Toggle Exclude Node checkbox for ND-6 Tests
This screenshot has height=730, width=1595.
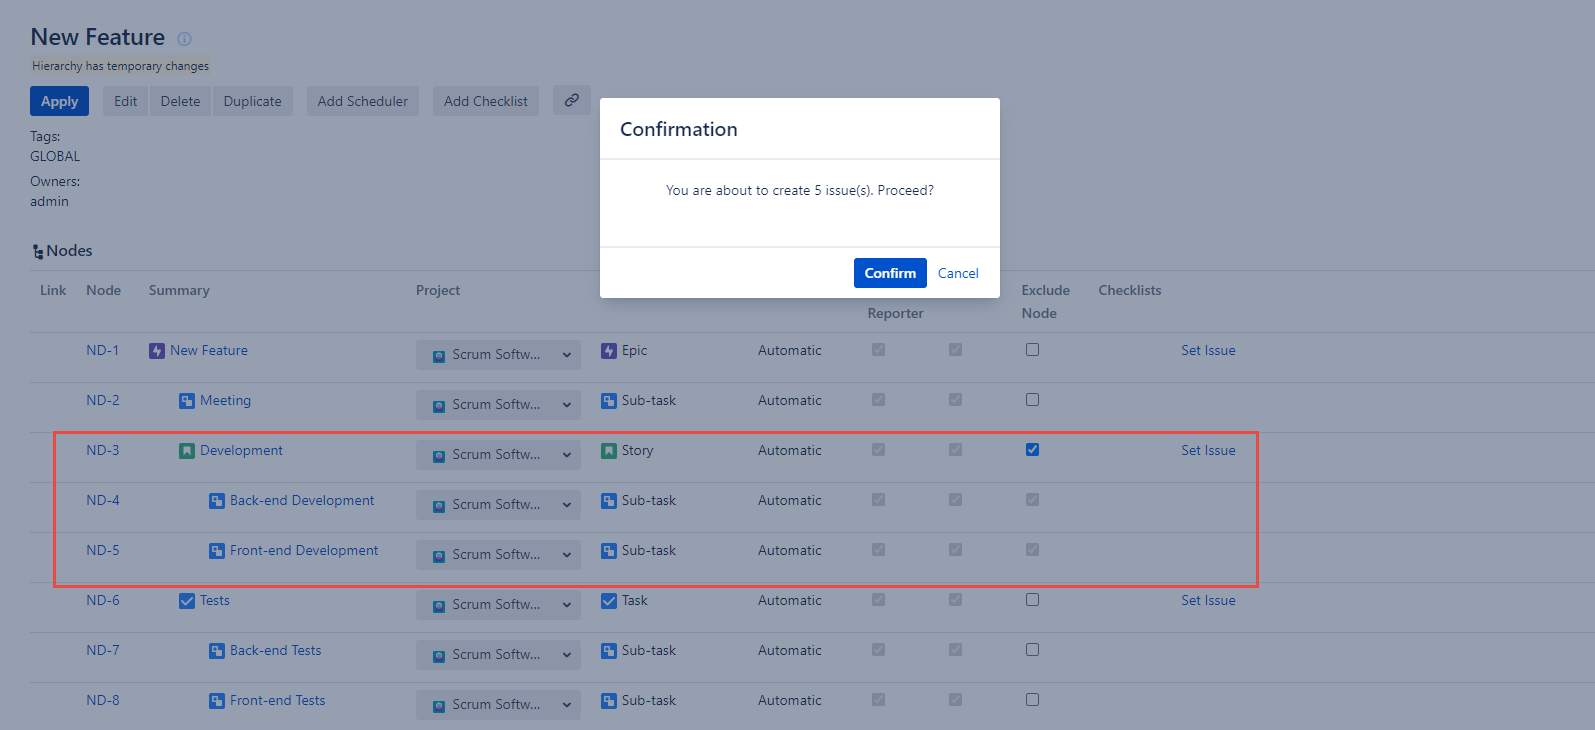click(1032, 600)
